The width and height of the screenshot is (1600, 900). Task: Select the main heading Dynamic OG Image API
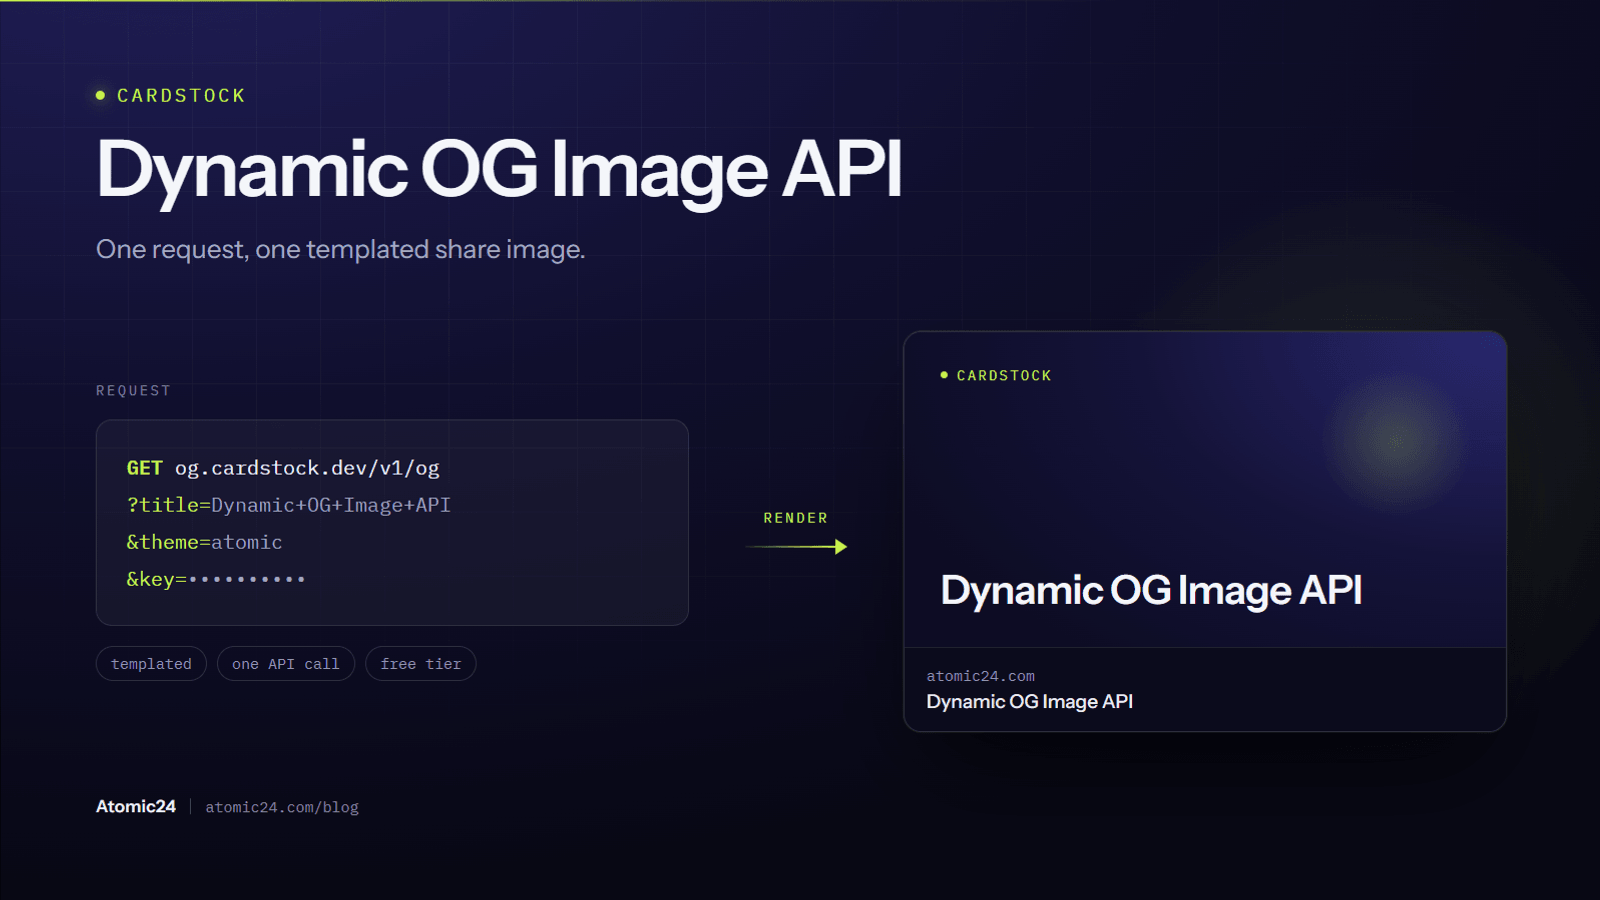pos(499,171)
